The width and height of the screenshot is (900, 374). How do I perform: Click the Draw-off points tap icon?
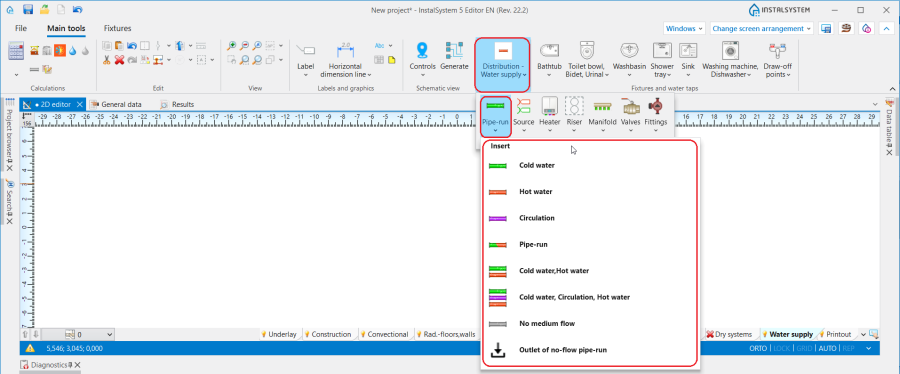coord(777,50)
